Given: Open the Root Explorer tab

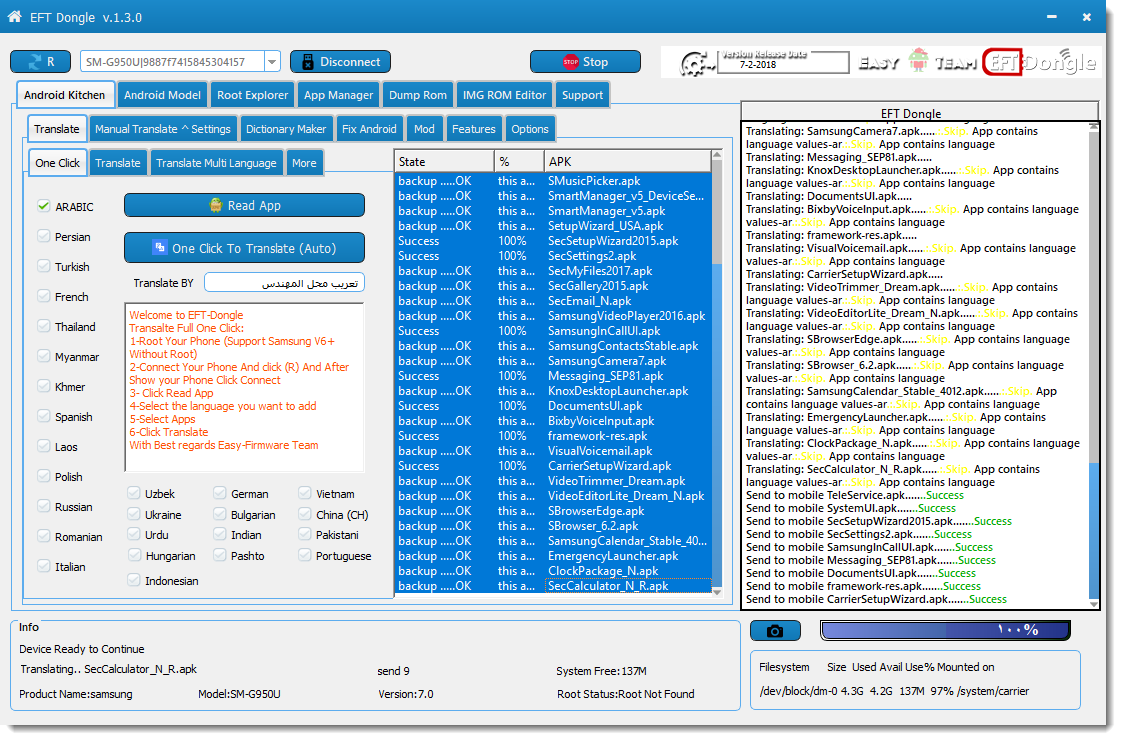Looking at the screenshot, I should (x=252, y=95).
